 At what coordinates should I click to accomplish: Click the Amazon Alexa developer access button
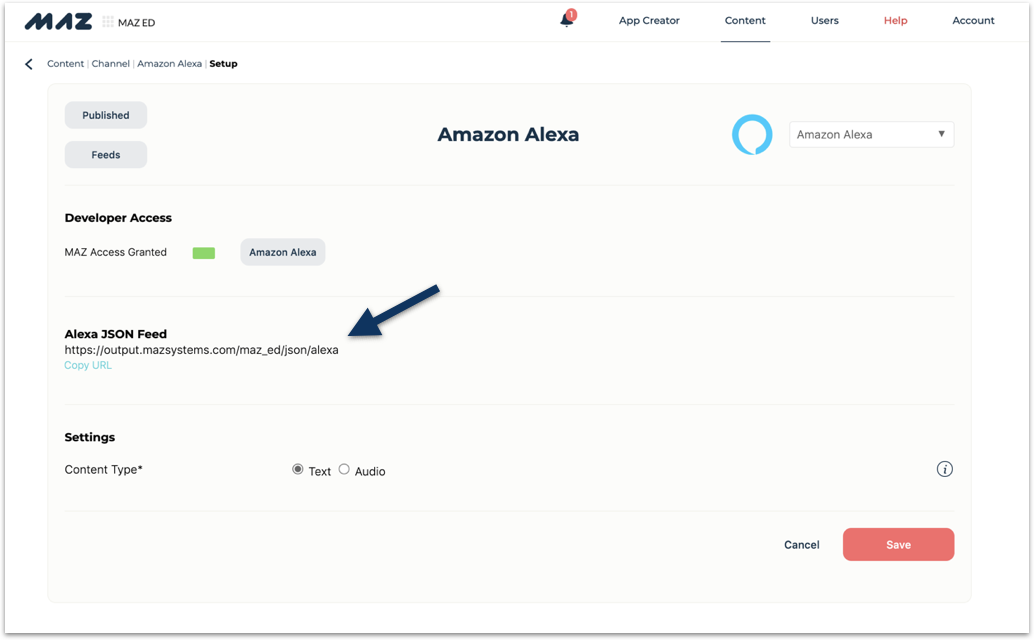[282, 252]
